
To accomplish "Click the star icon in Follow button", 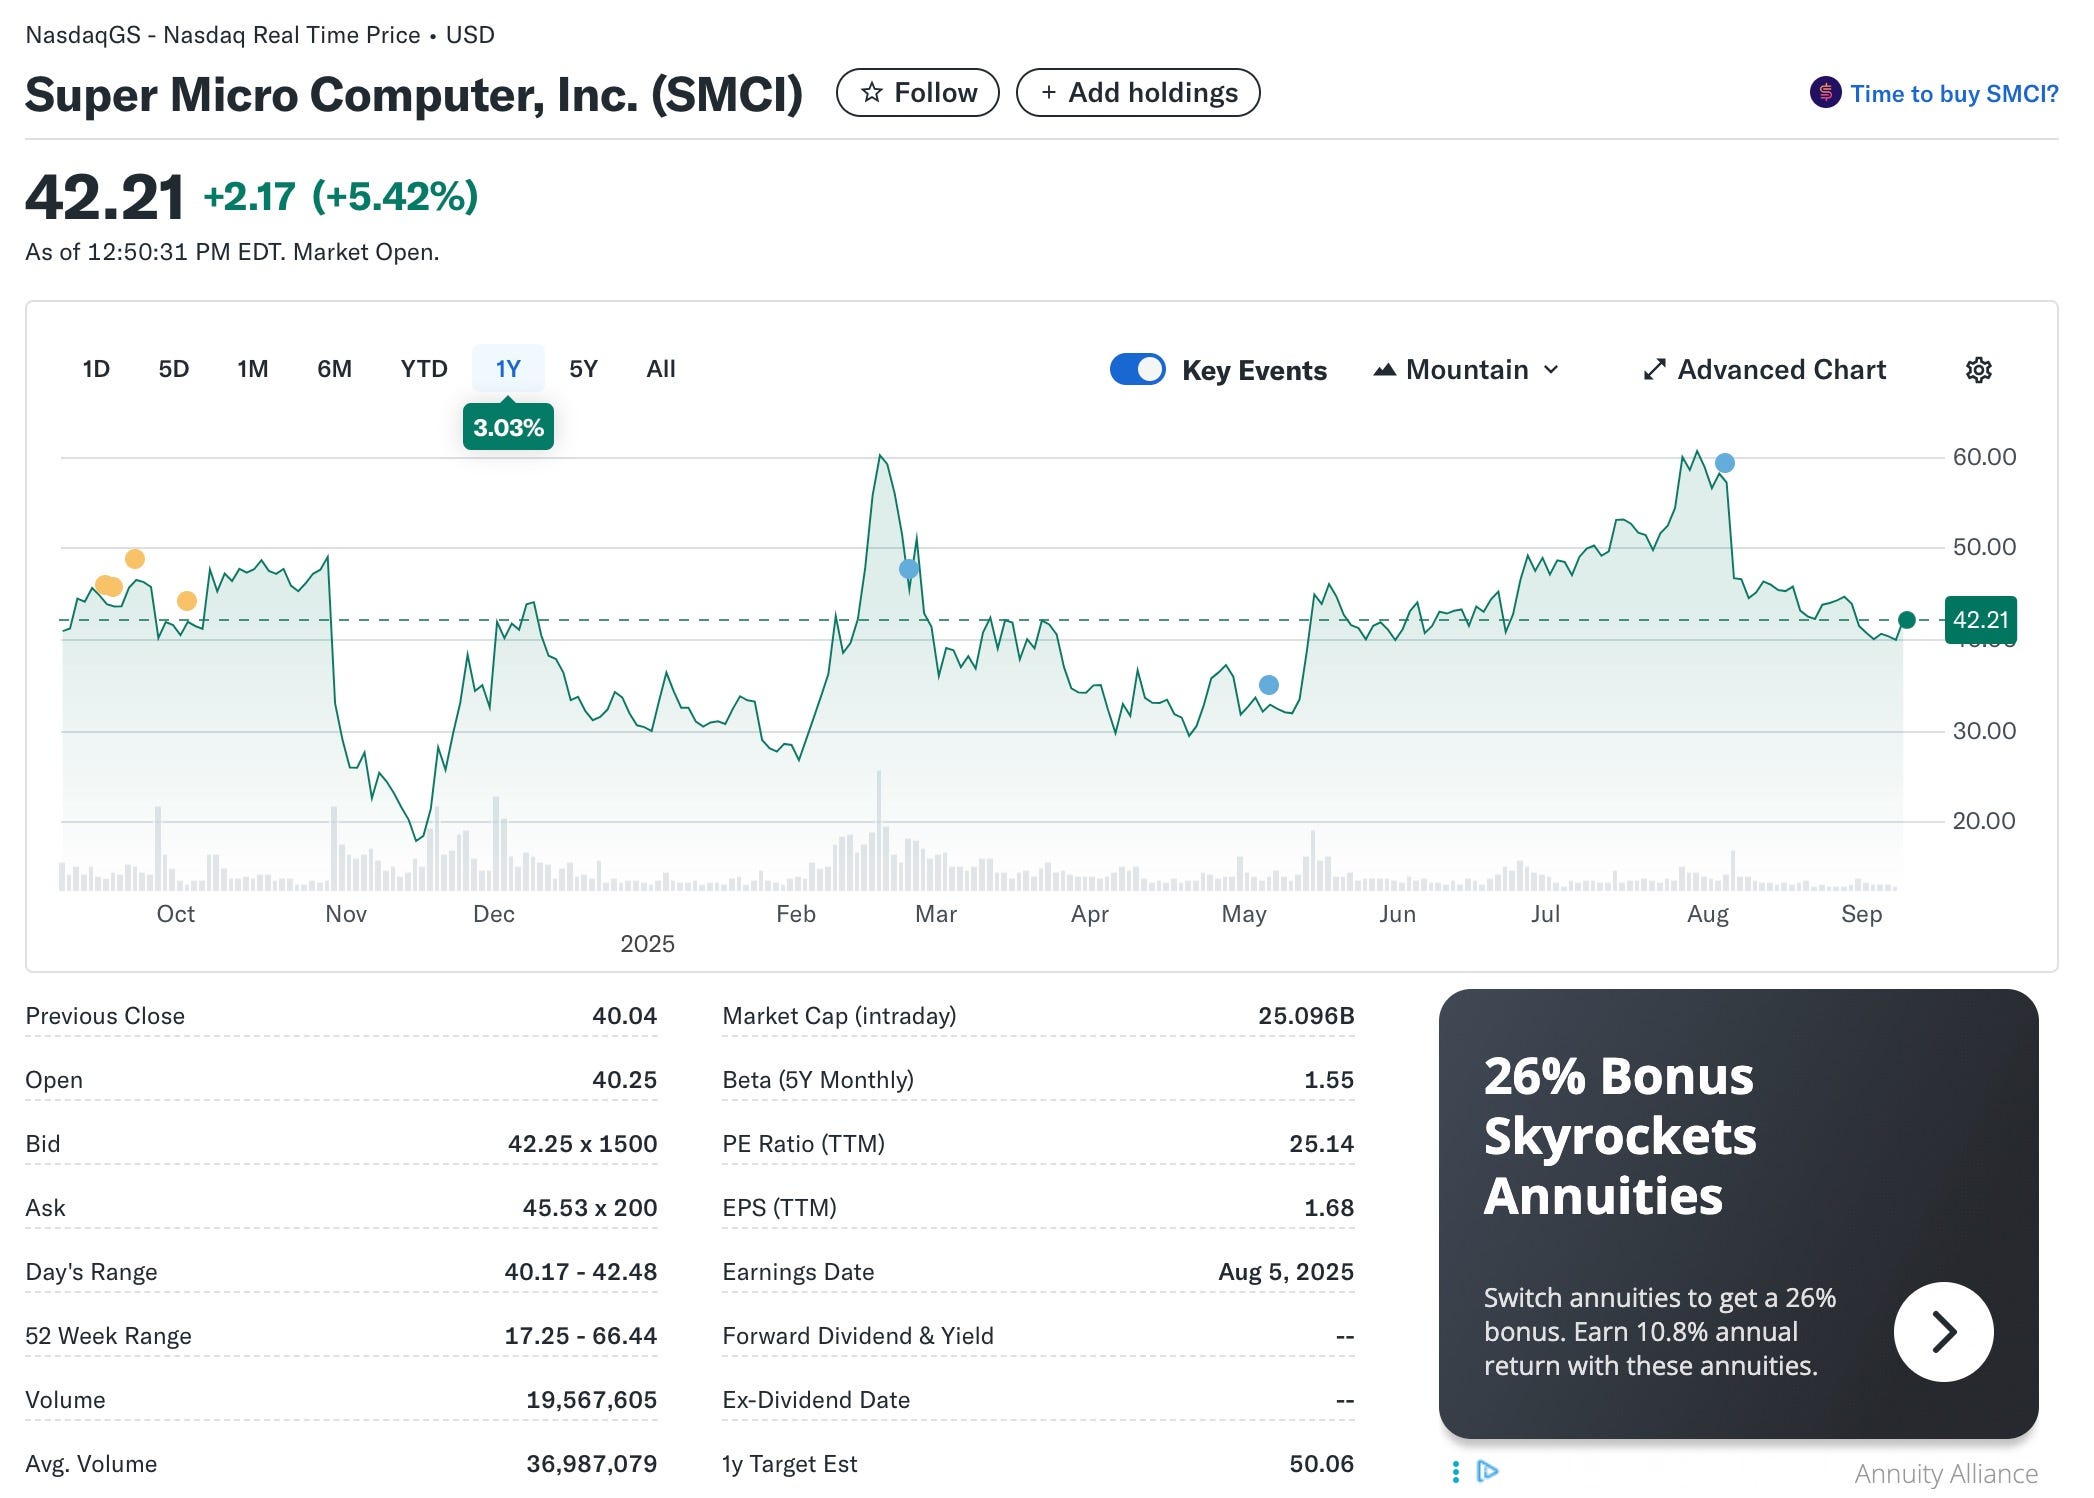I will click(x=872, y=93).
